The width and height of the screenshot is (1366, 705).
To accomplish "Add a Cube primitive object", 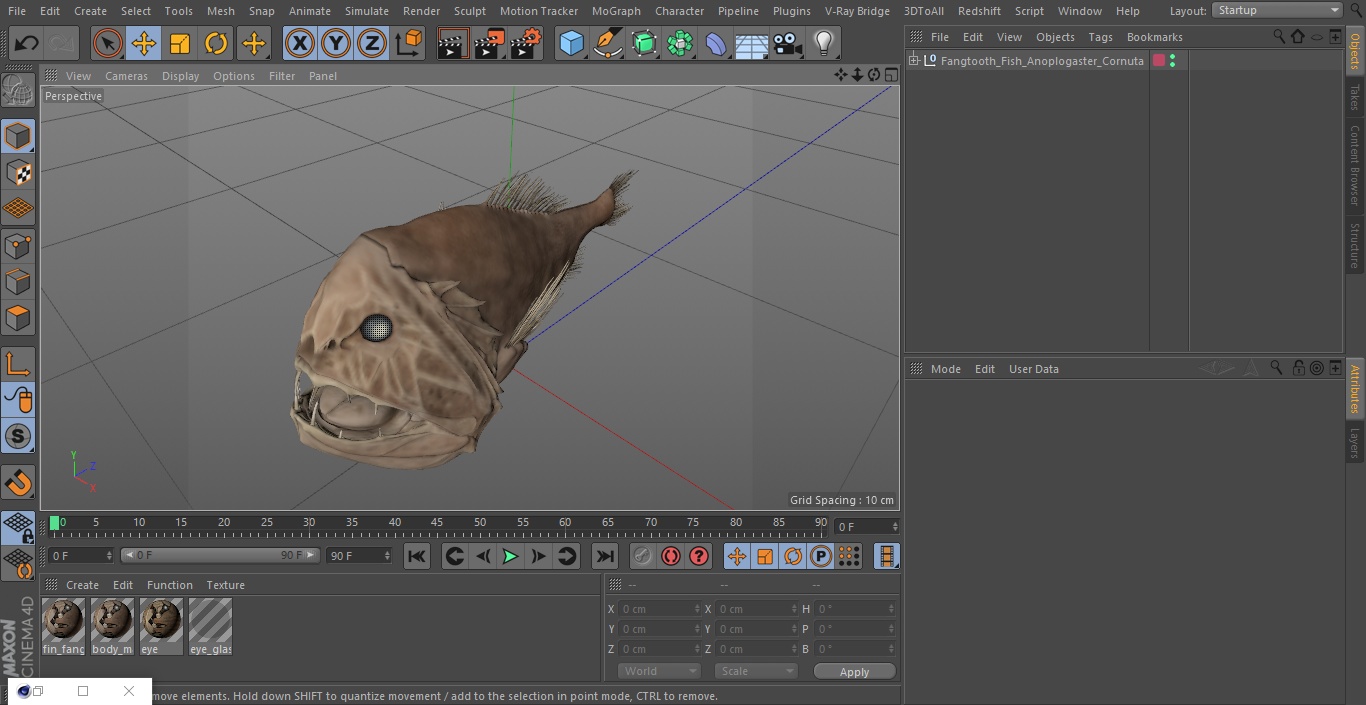I will coord(571,43).
